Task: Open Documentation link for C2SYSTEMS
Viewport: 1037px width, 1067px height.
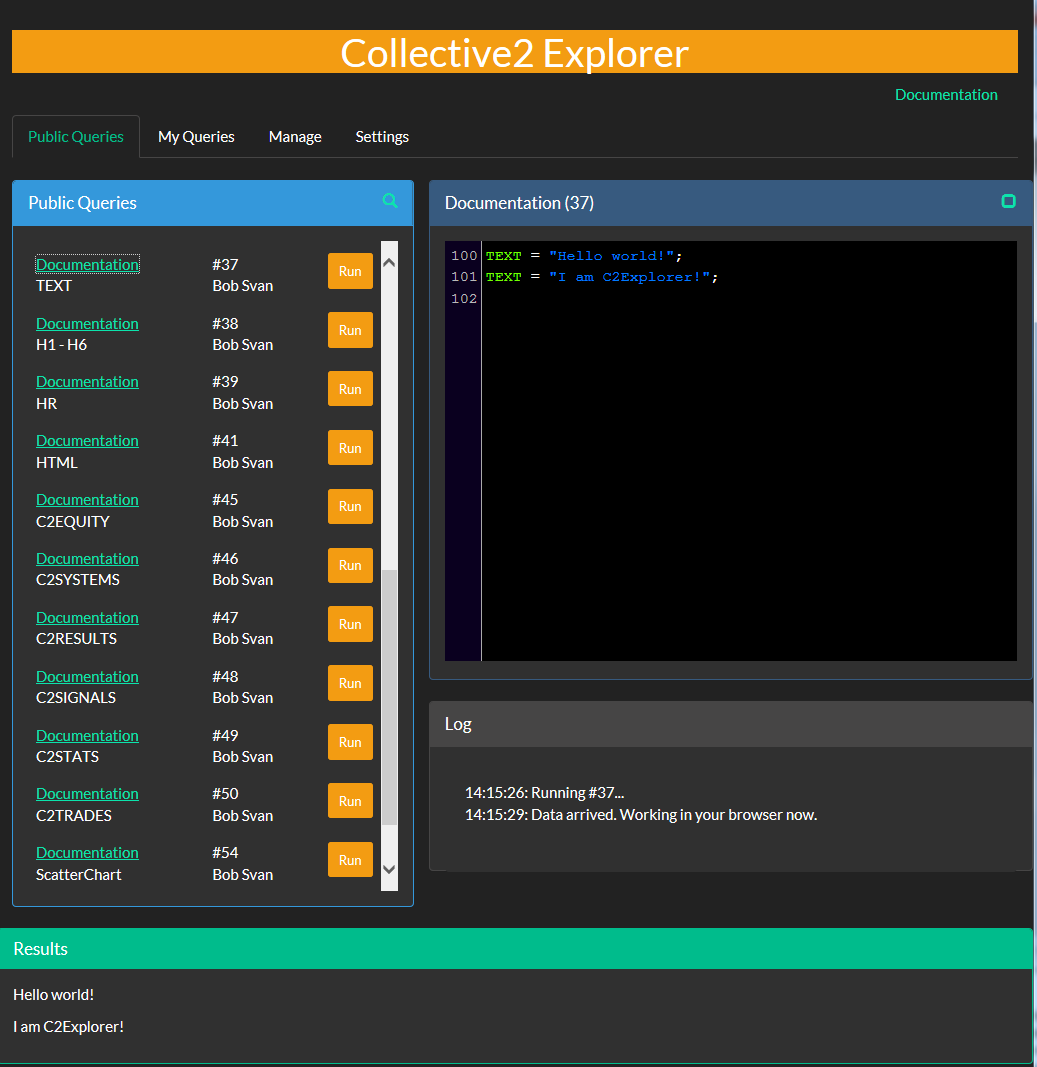Action: coord(87,559)
